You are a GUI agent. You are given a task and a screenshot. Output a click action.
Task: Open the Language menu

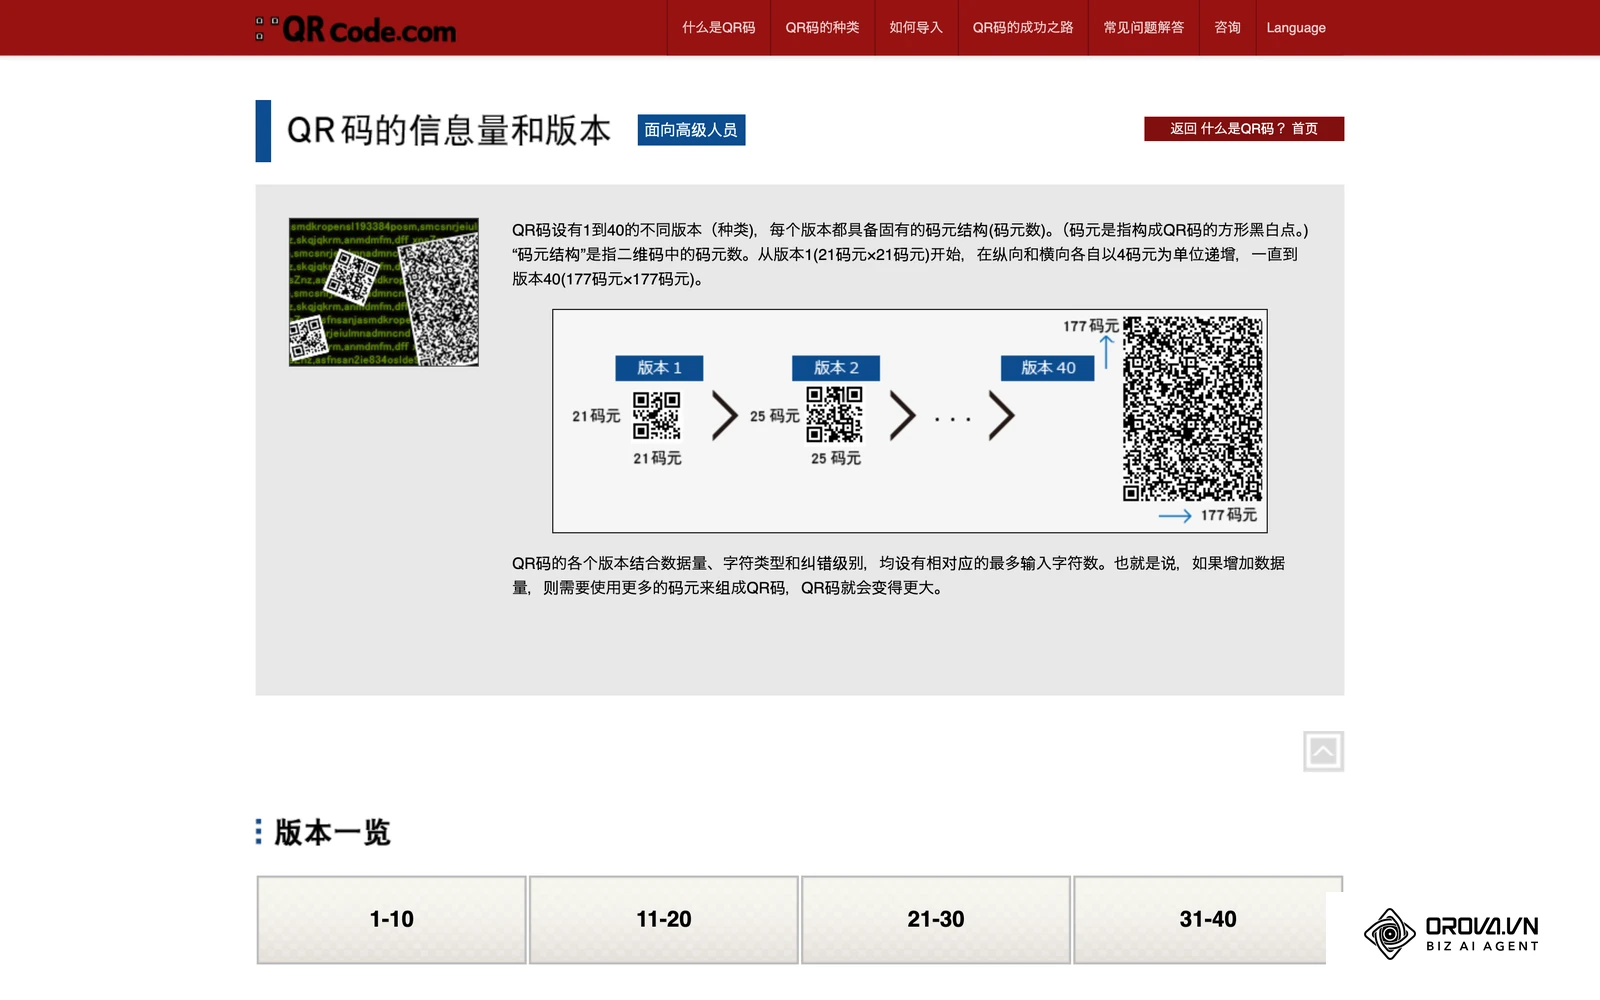(x=1296, y=28)
